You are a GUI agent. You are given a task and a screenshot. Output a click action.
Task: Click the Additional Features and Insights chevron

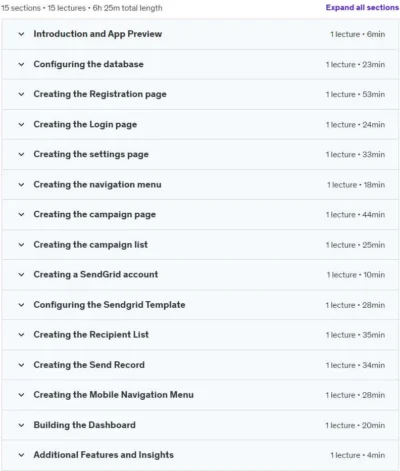coord(21,455)
